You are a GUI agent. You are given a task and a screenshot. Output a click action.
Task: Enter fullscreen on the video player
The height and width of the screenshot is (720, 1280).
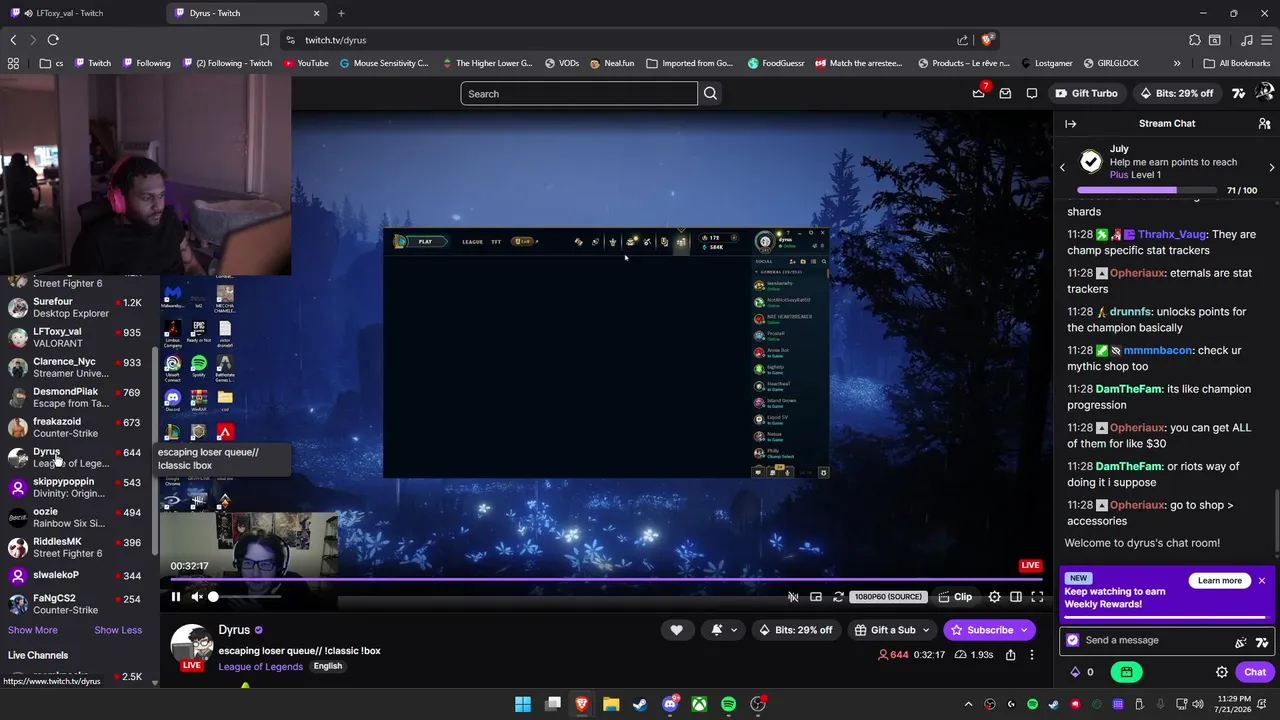(1037, 597)
